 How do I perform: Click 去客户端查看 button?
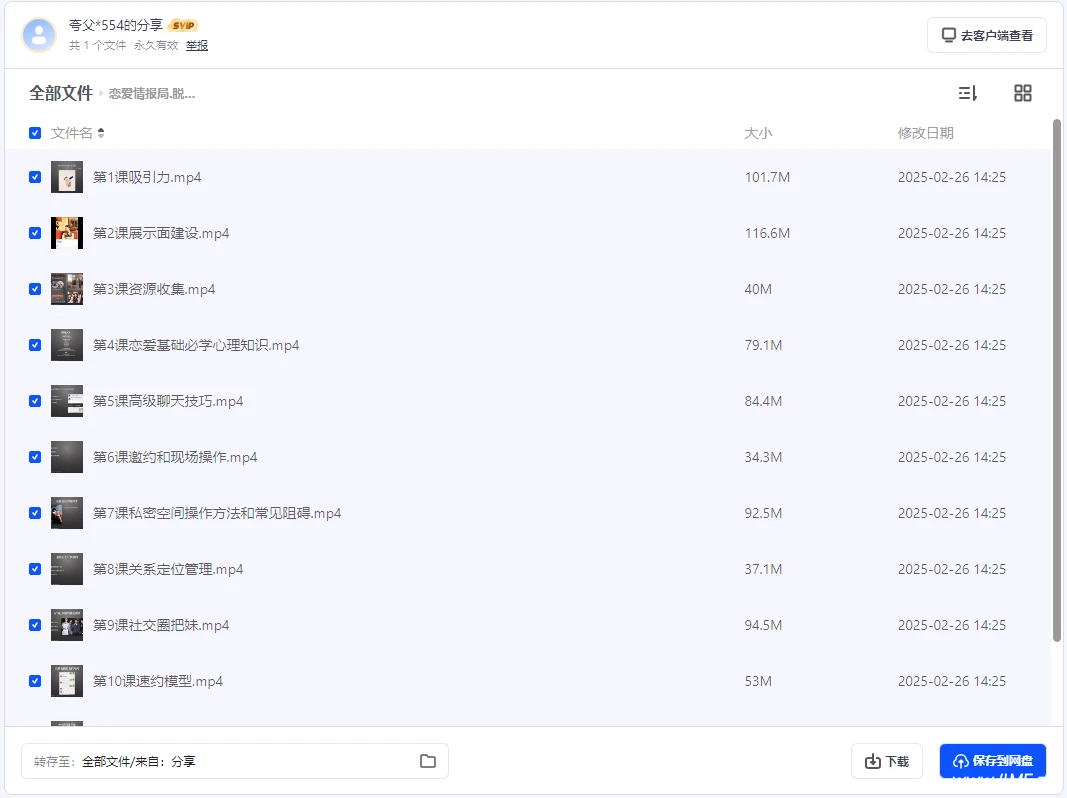[x=986, y=35]
